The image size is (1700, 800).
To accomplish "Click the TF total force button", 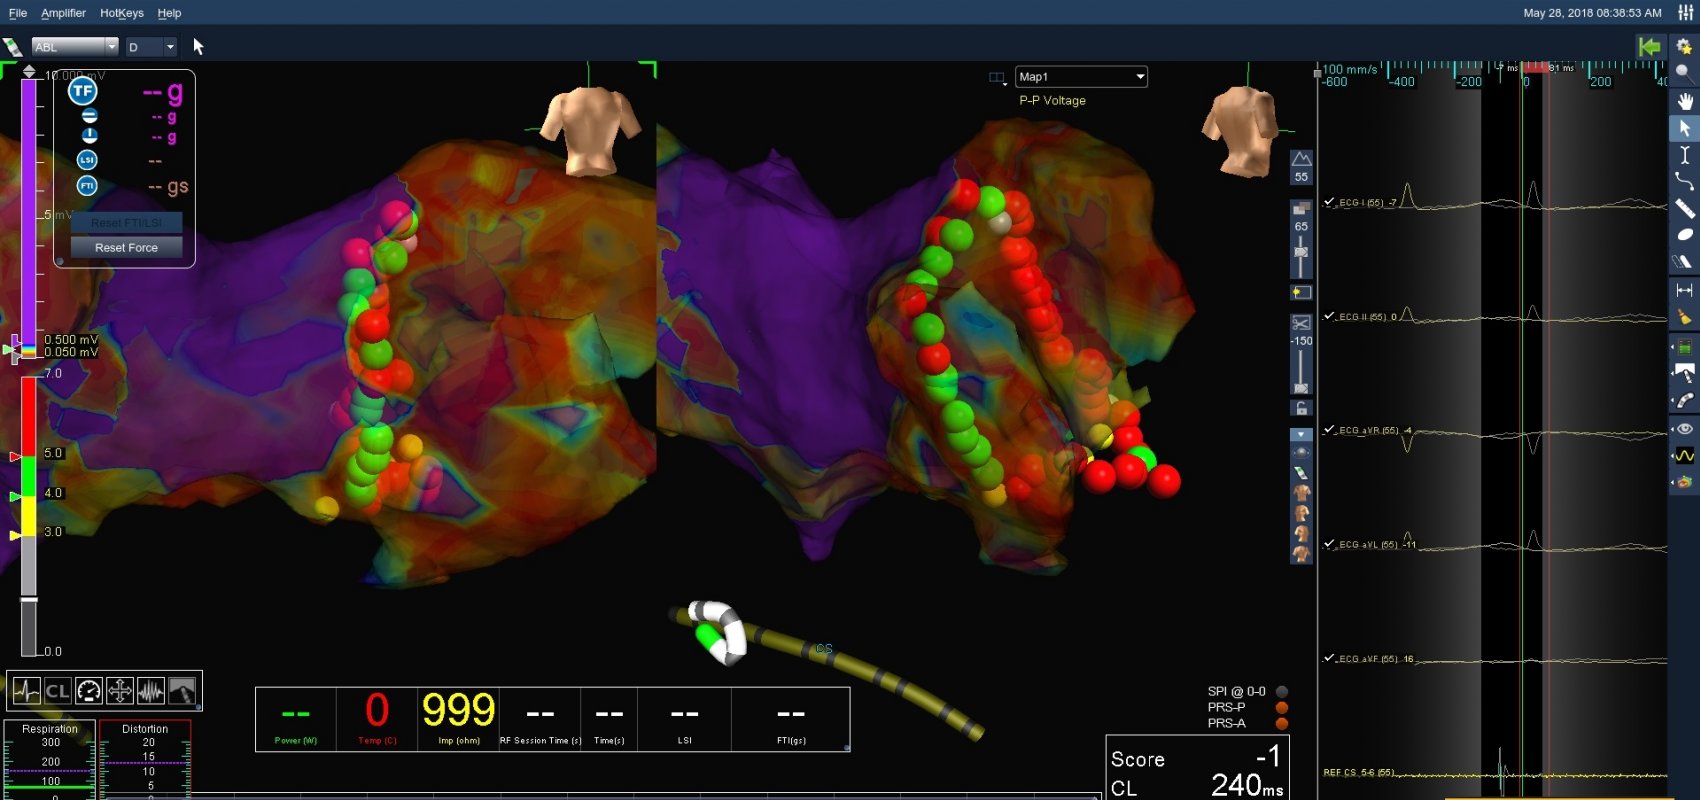I will click(x=82, y=91).
